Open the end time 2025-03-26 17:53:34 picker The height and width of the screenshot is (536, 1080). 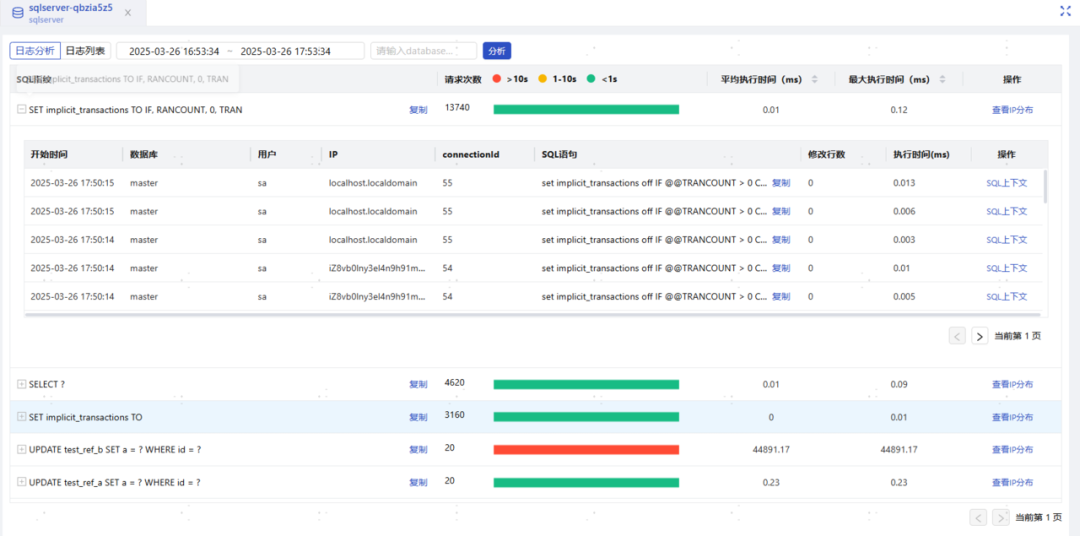coord(286,51)
